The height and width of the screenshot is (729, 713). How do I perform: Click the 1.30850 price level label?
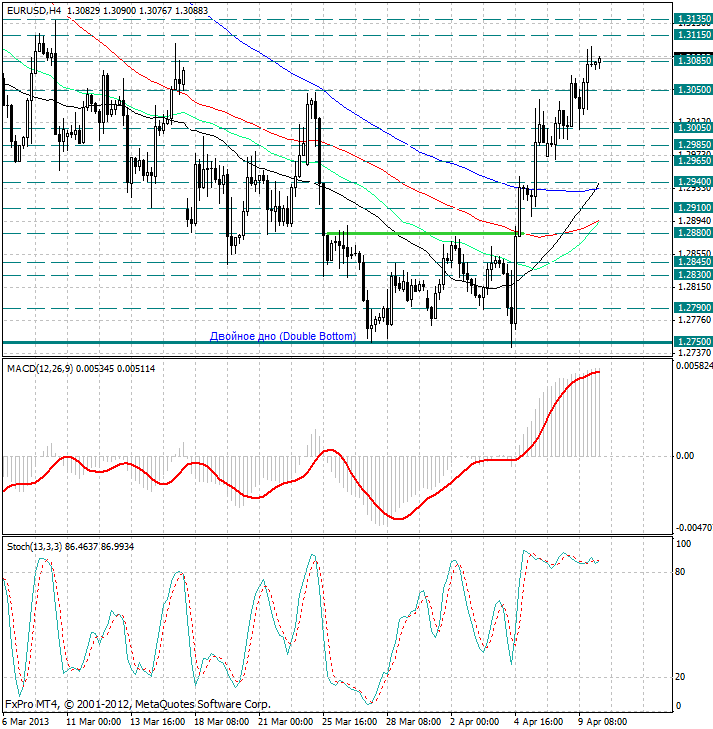[693, 60]
